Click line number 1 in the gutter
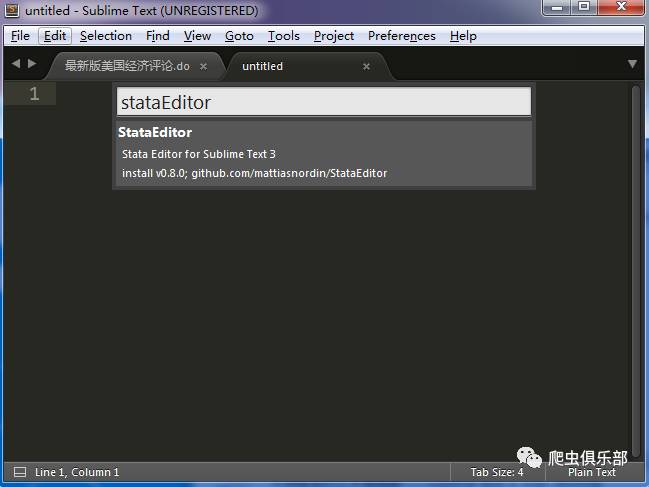The image size is (649, 487). pos(34,94)
